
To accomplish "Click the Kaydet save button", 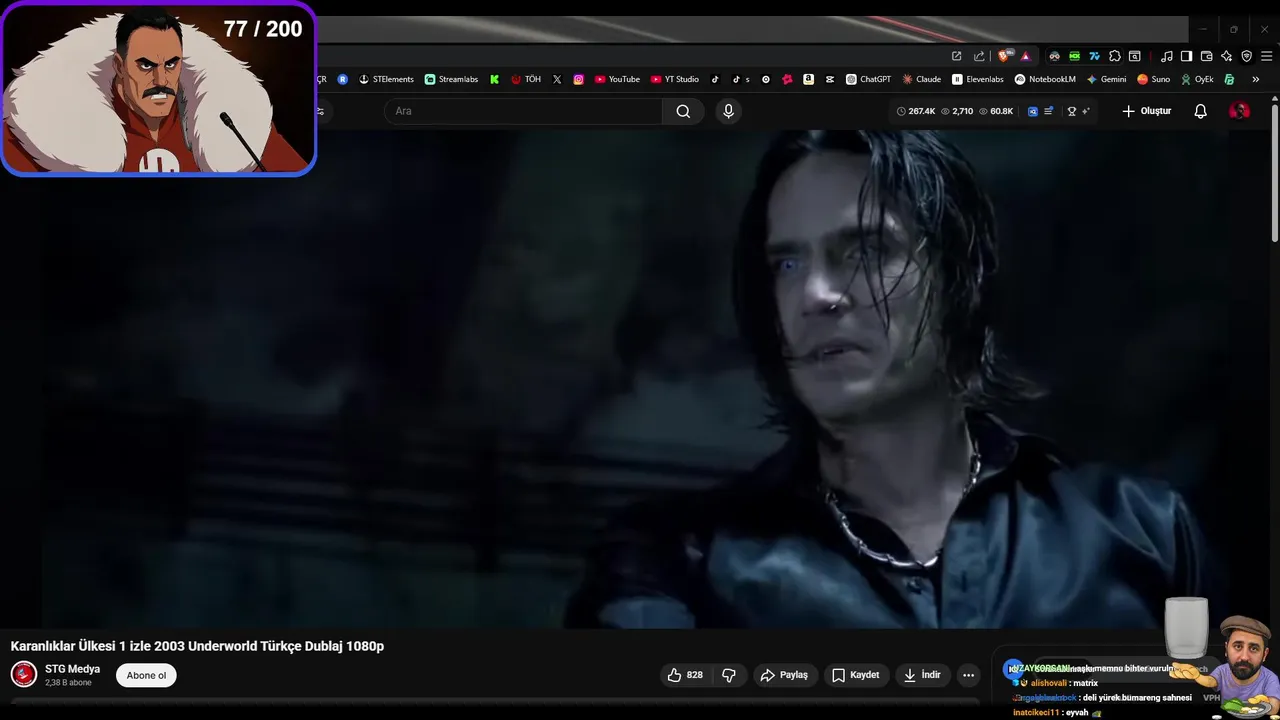I will [856, 675].
